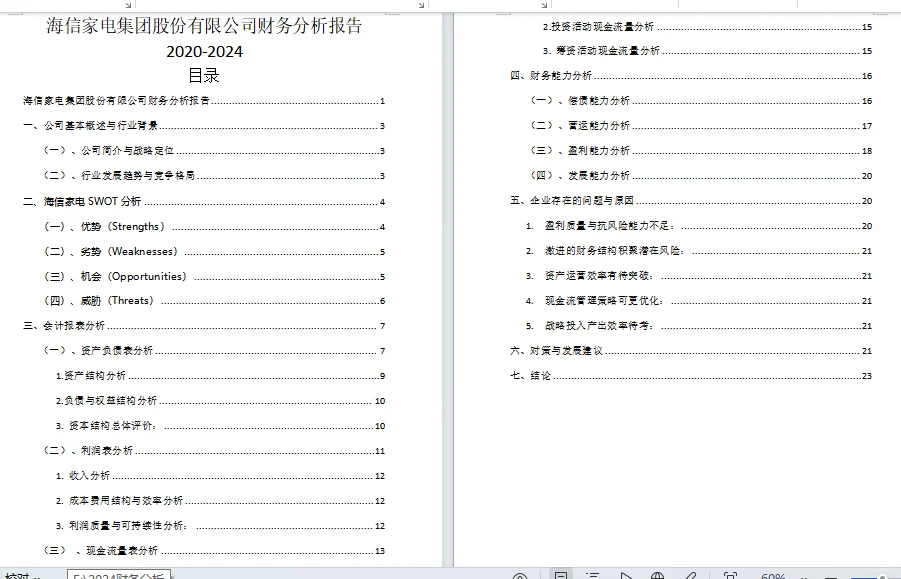Jump to 二、海信家电 SWOT 分析
Viewport: 901px width, 579px height.
click(204, 201)
